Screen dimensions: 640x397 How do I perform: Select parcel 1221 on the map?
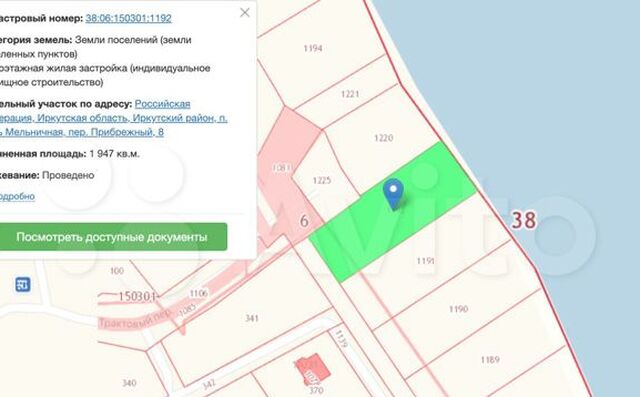pos(350,94)
